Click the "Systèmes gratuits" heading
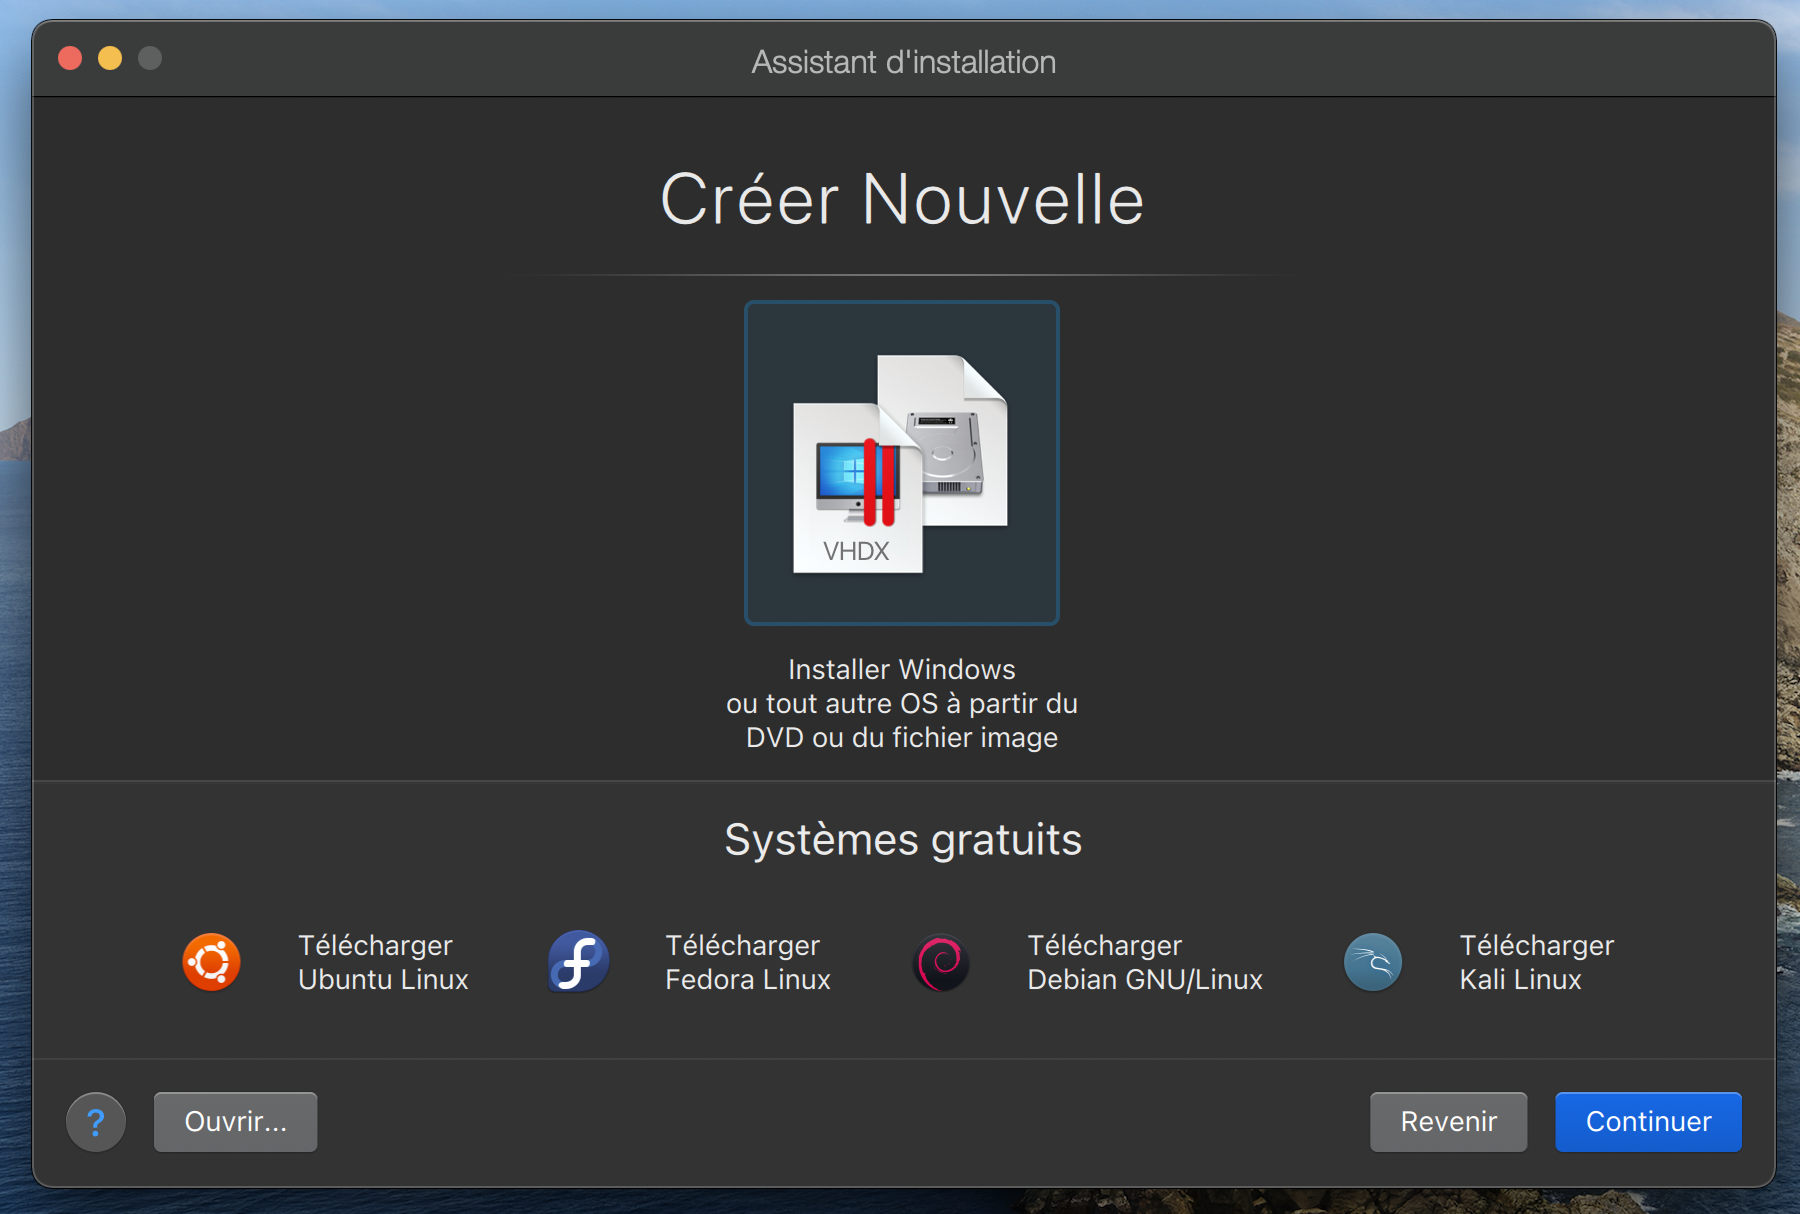The image size is (1800, 1214). [x=903, y=840]
